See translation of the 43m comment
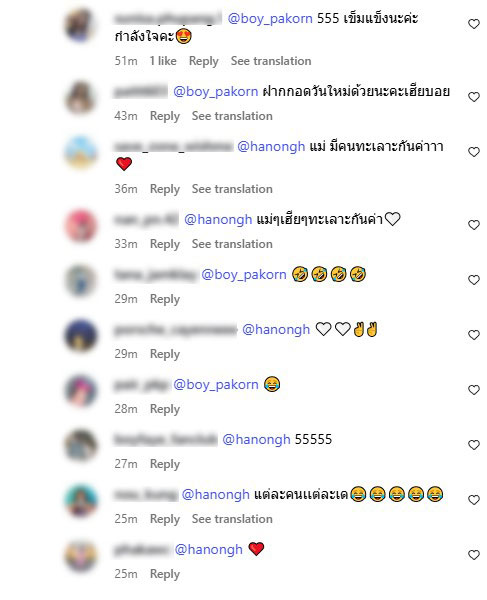487x600 pixels. pyautogui.click(x=232, y=116)
